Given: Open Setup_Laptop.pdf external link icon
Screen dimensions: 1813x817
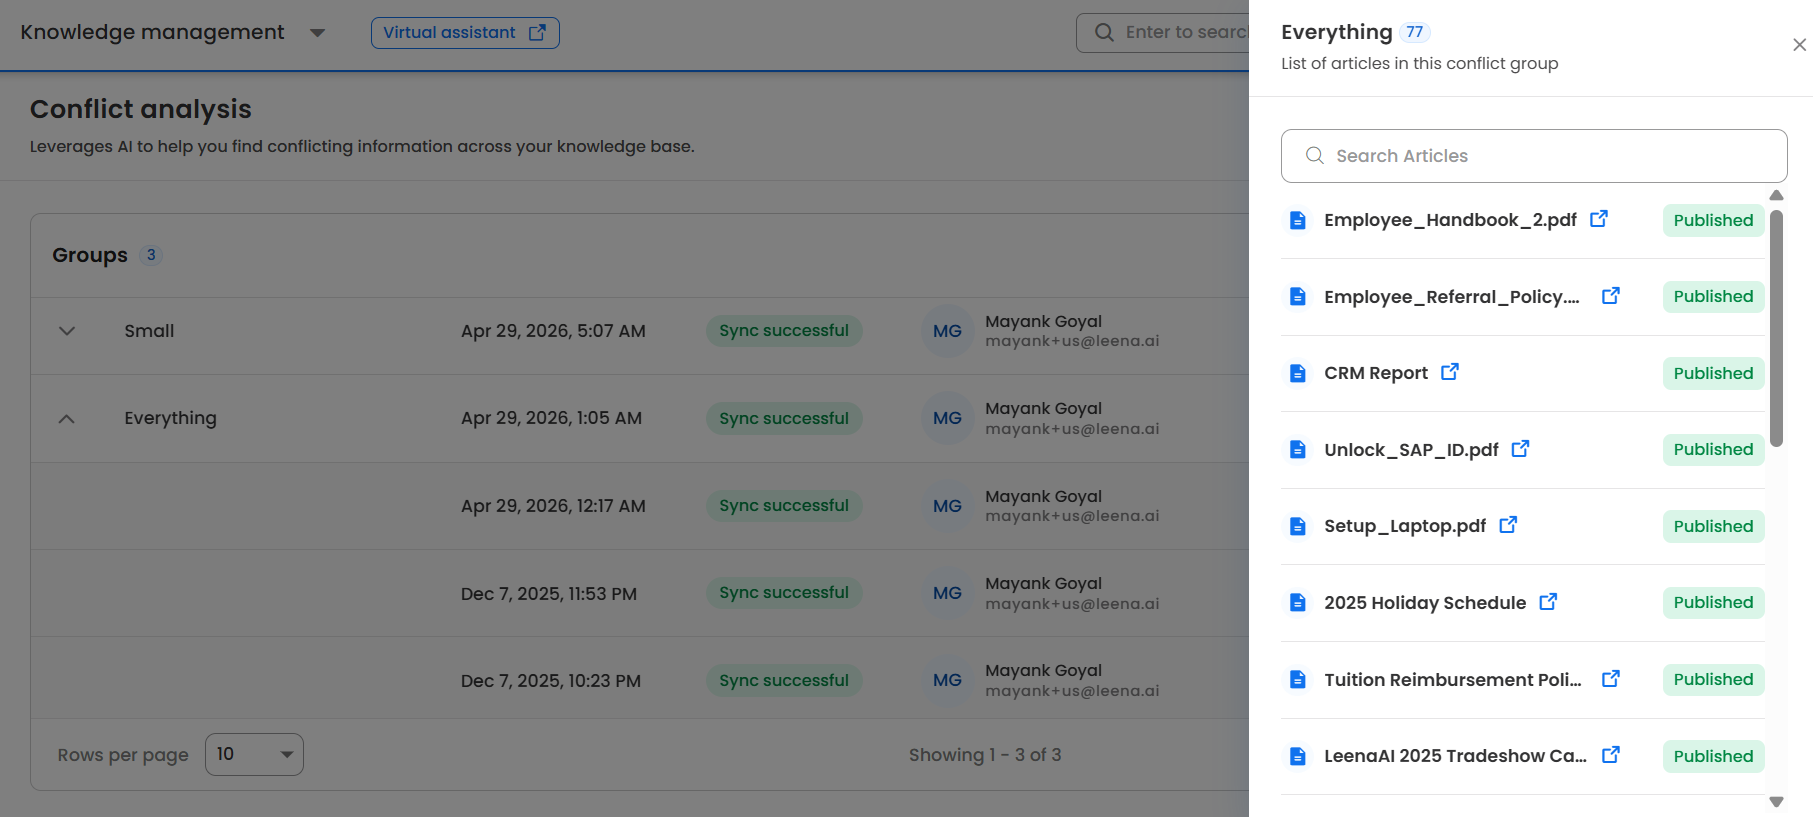Looking at the screenshot, I should click(1508, 524).
